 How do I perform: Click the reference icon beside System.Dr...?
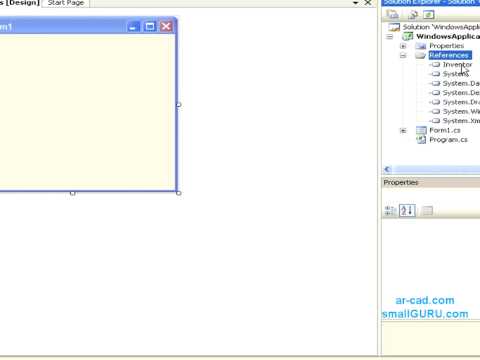tap(435, 102)
